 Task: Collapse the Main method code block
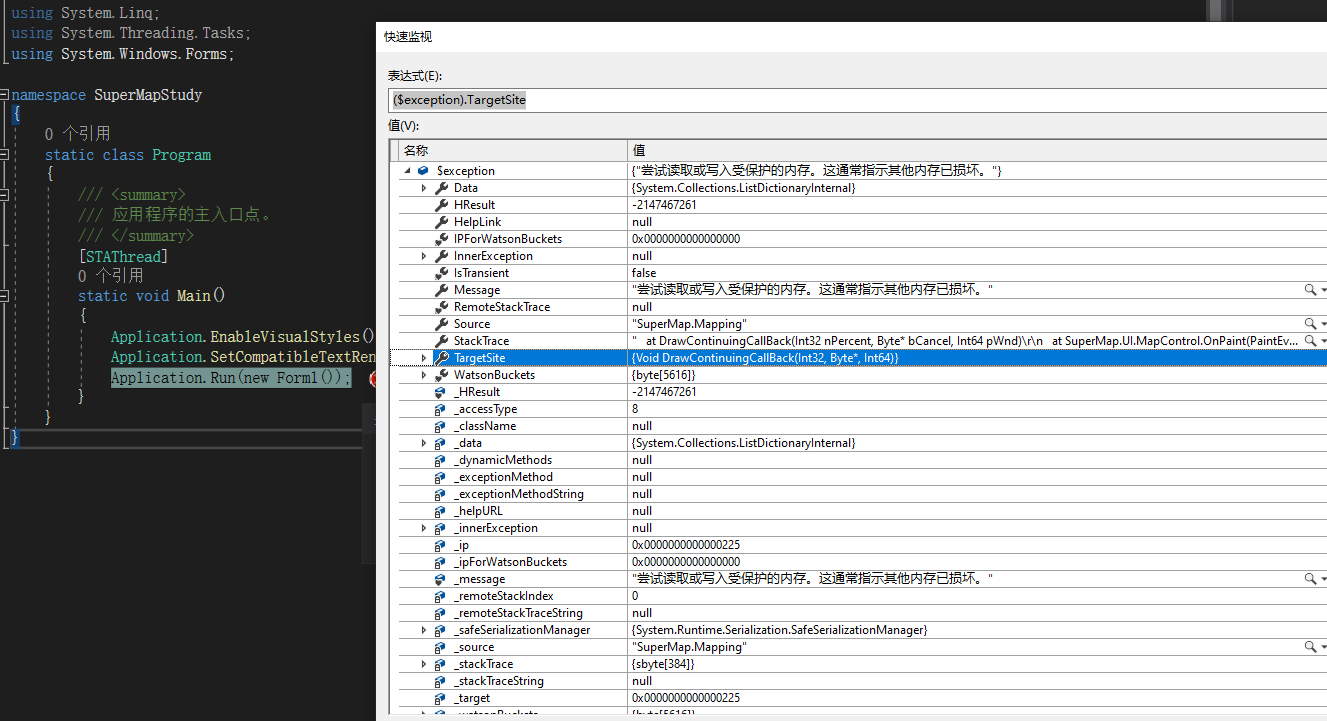point(4,296)
